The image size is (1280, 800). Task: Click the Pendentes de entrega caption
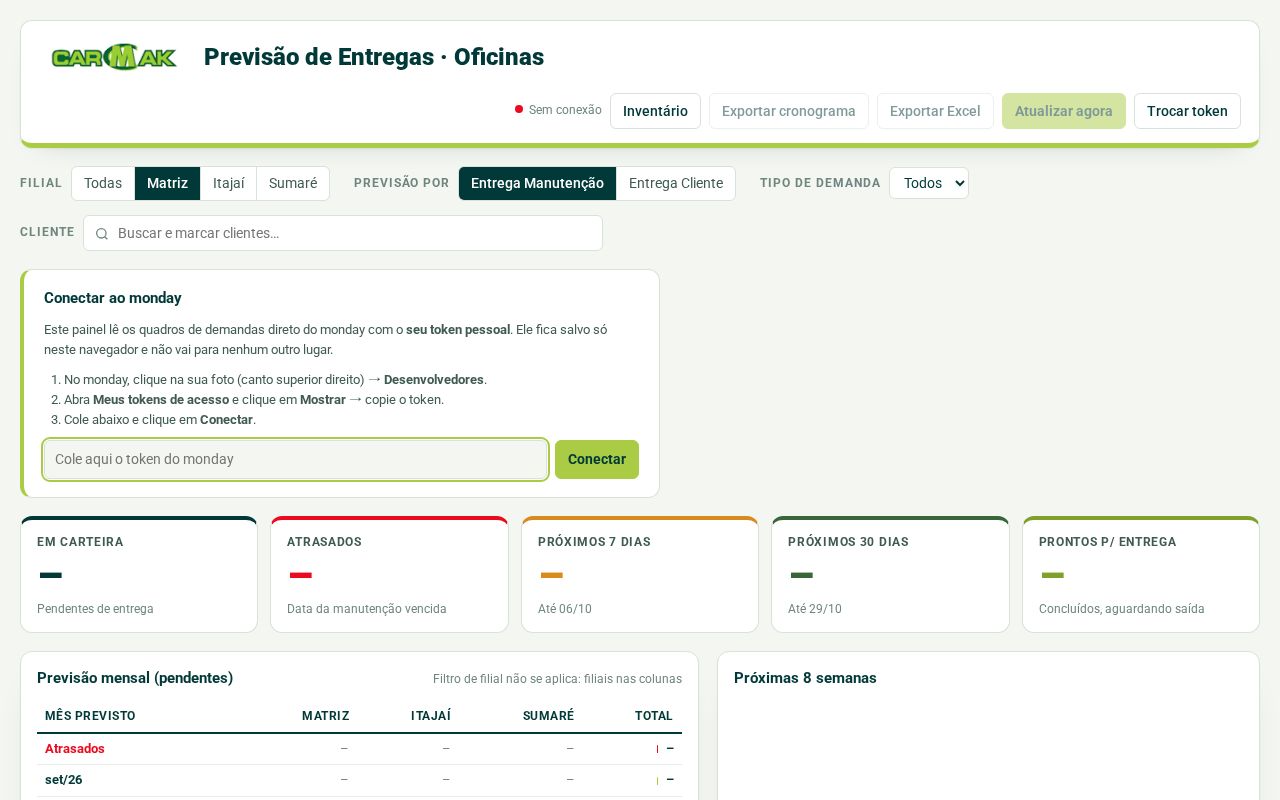(95, 609)
